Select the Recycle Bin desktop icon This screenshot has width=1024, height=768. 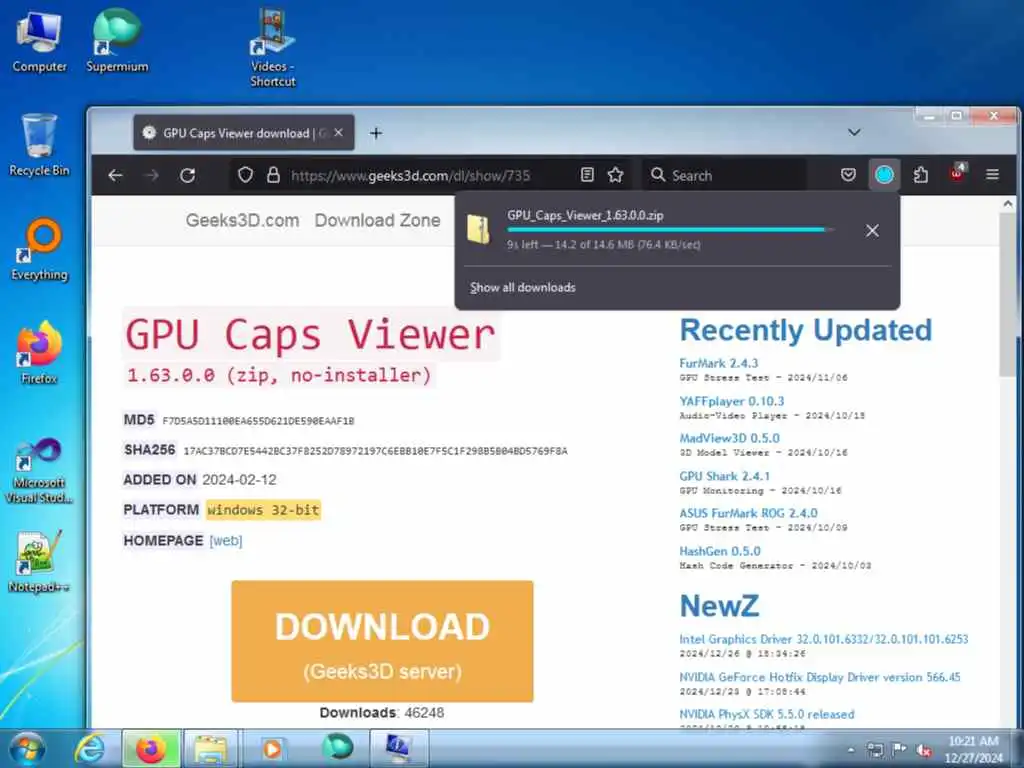pos(39,145)
